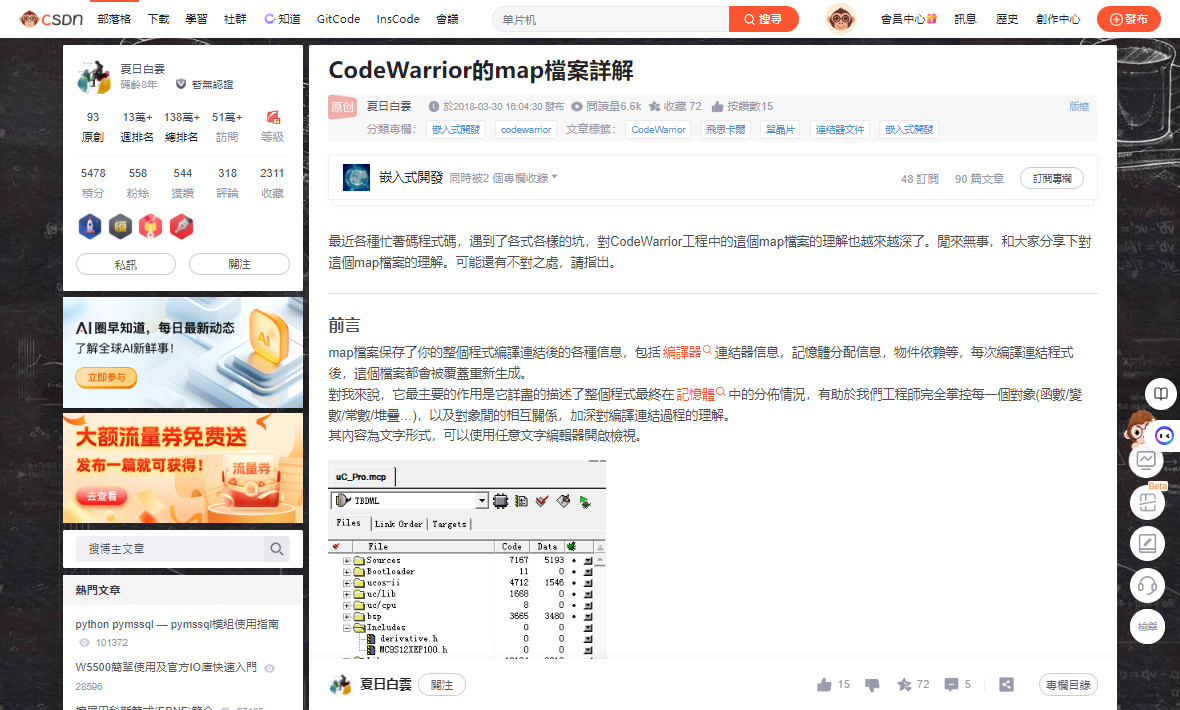1180x710 pixels.
Task: Go to the 學習 section
Action: [x=196, y=19]
